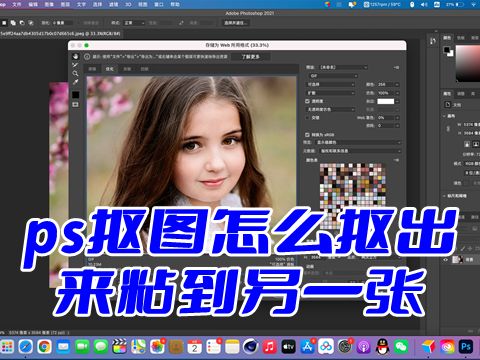
Task: Toggle slices visibility icon in Save for Web
Action: (76, 105)
